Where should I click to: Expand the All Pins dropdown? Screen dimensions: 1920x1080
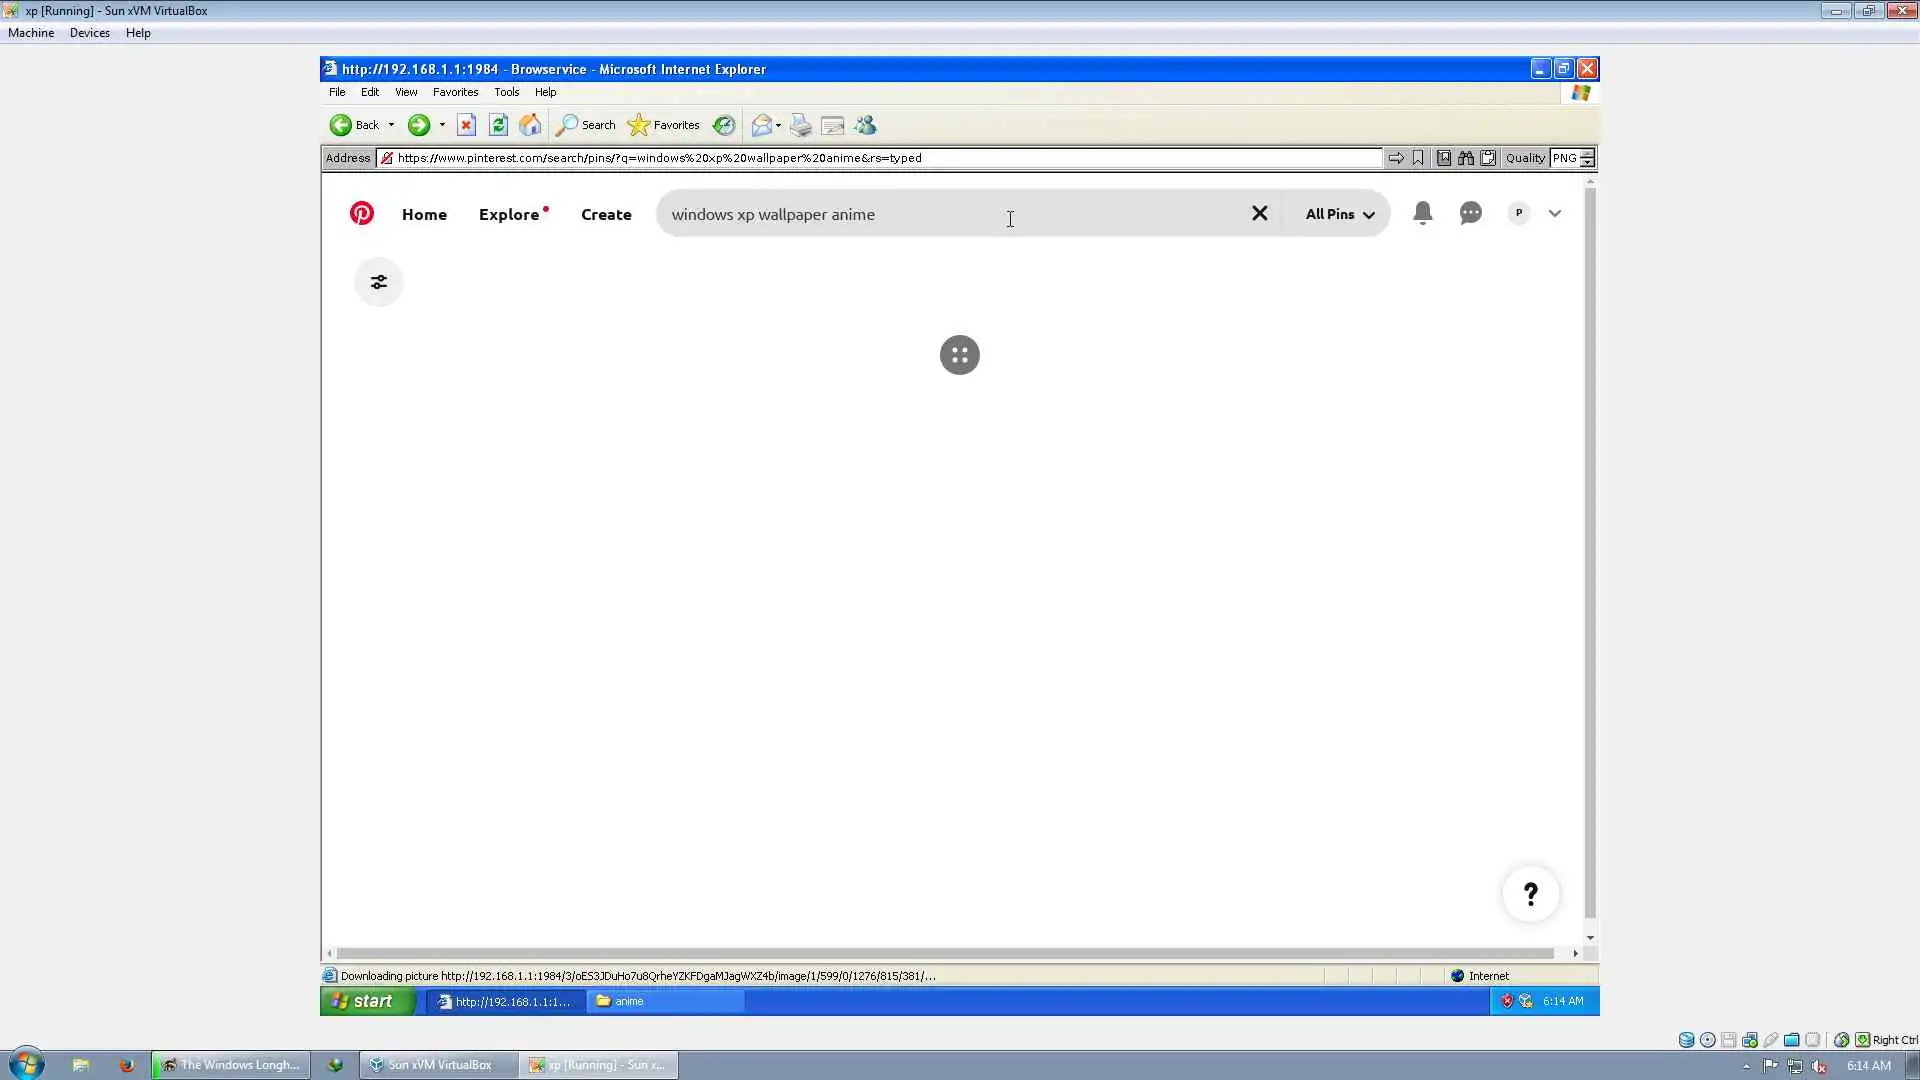[1339, 214]
